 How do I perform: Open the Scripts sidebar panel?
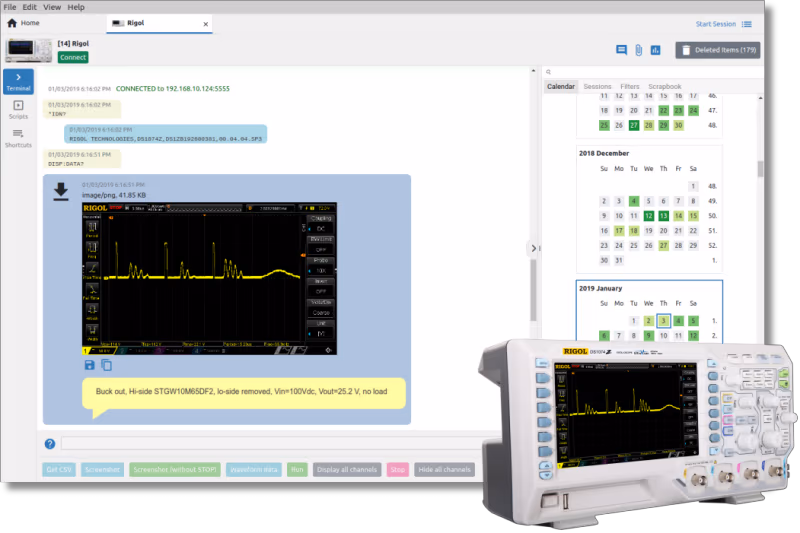pos(18,110)
